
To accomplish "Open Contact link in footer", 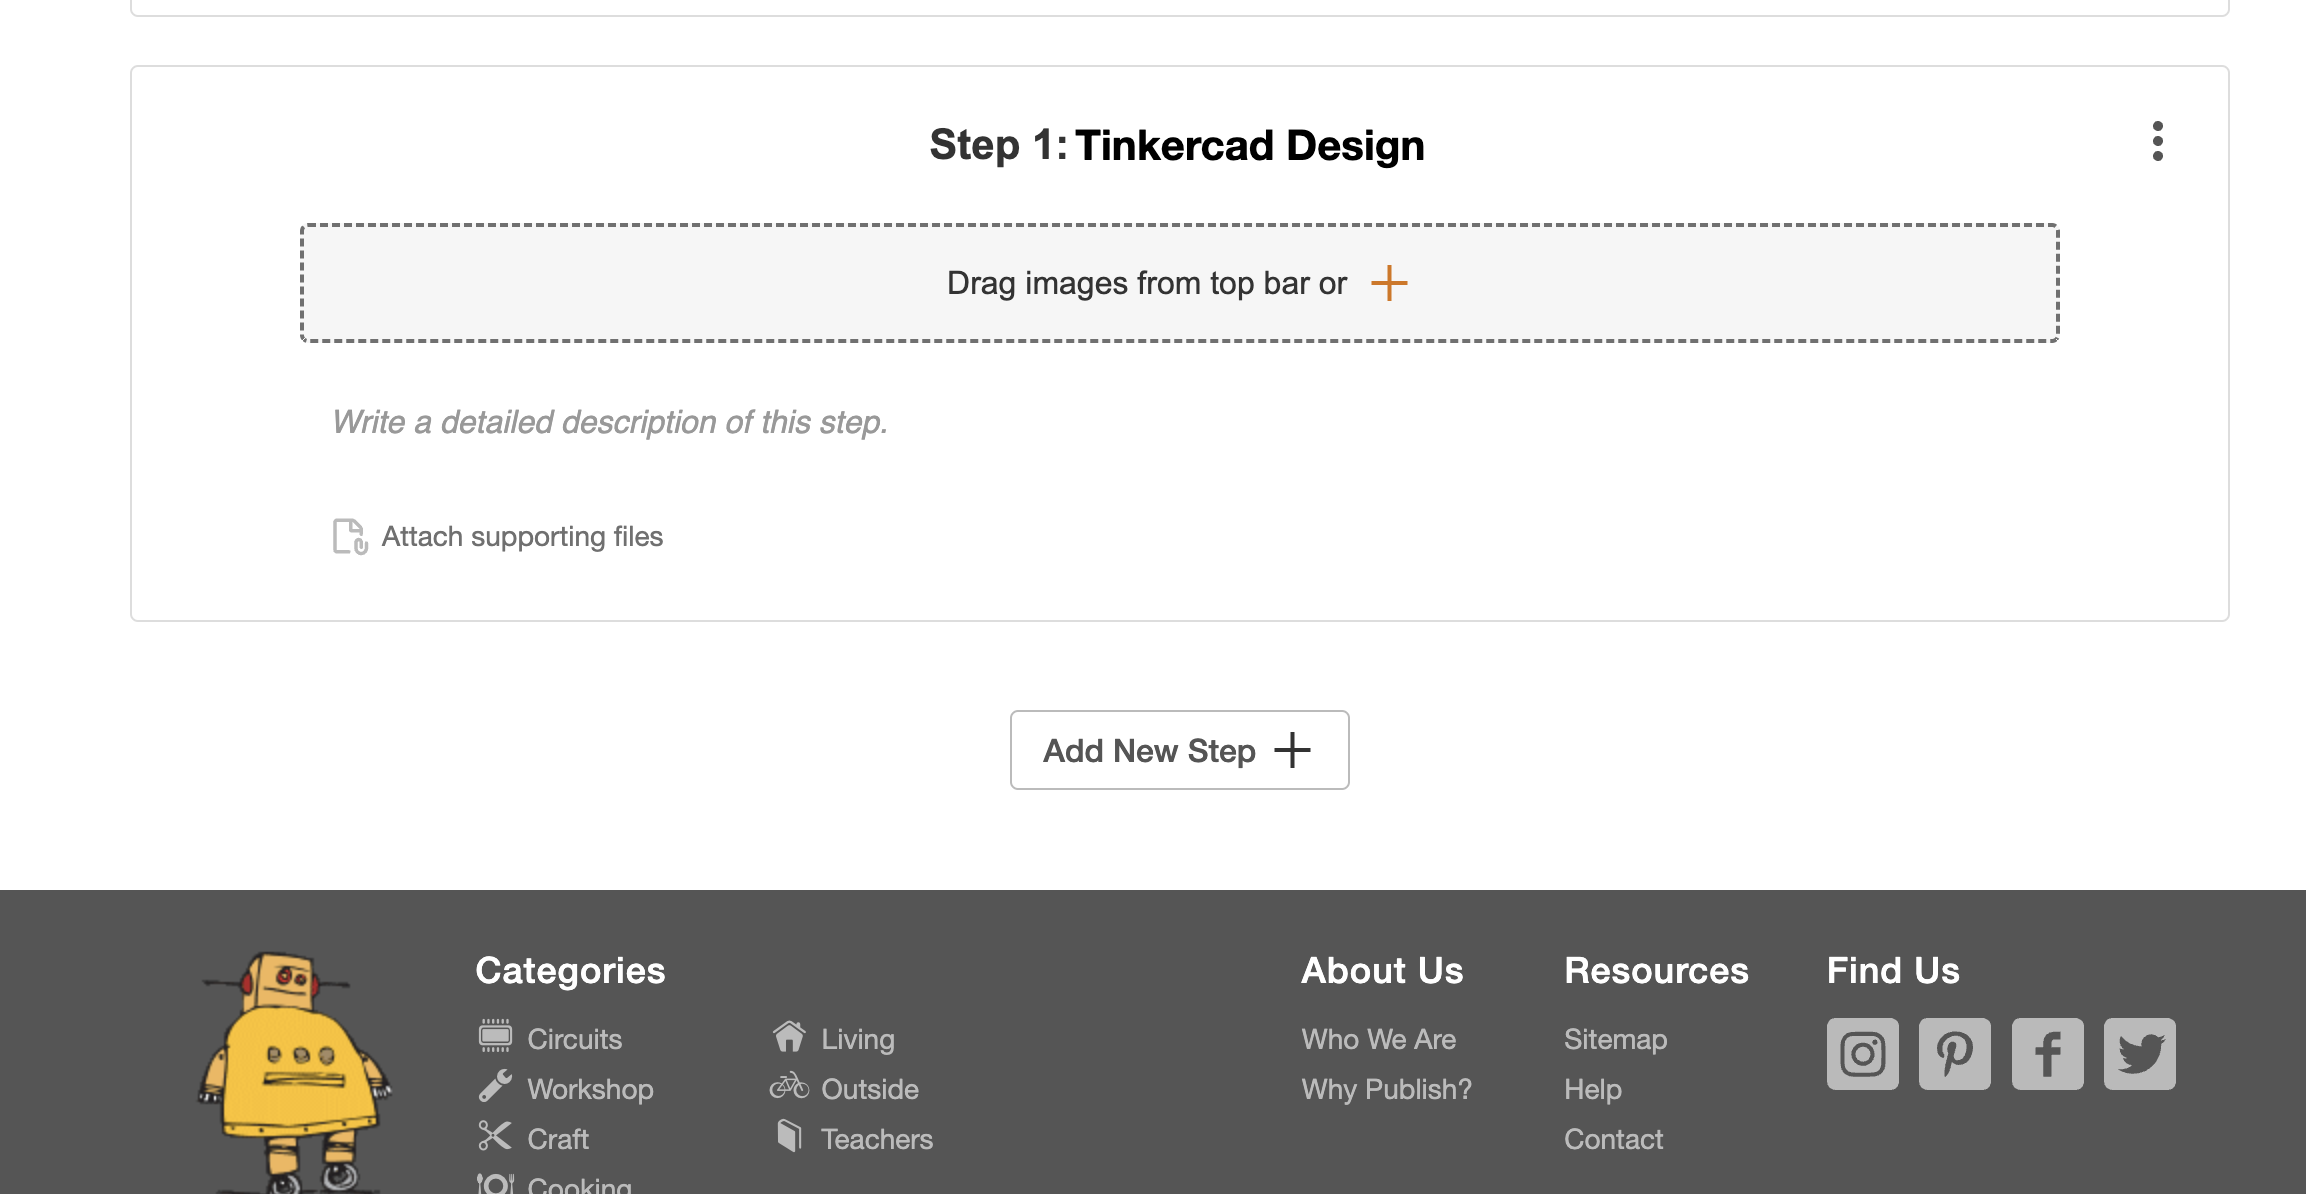I will point(1613,1139).
